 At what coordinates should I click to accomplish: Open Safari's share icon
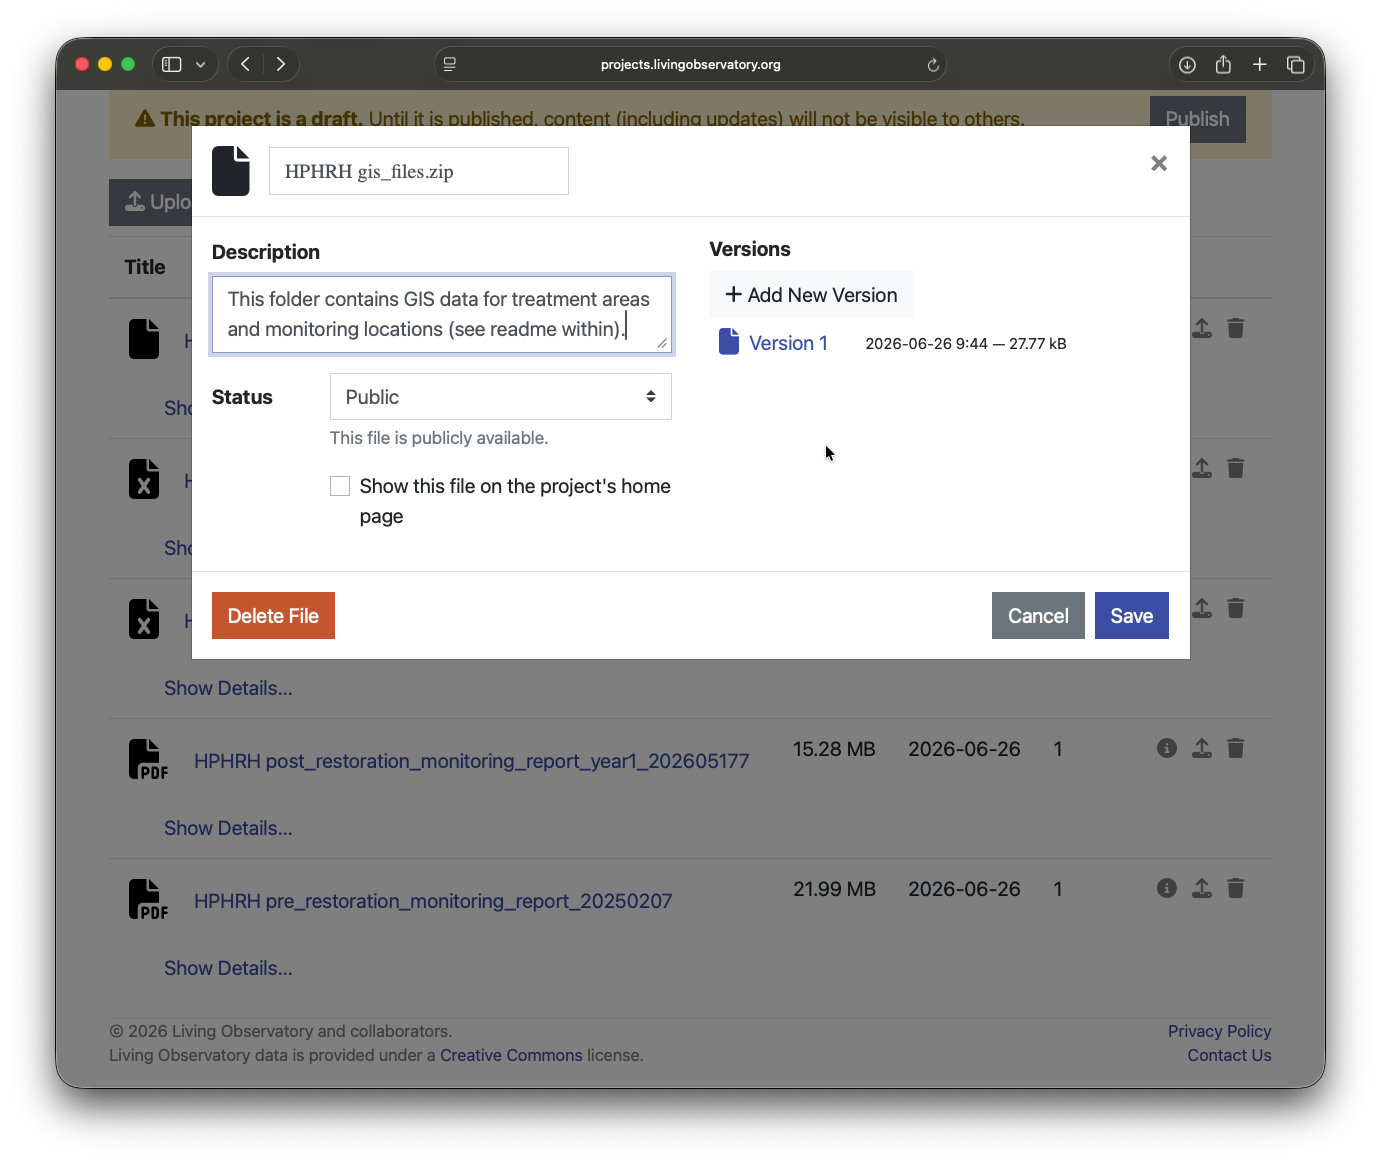click(x=1223, y=65)
